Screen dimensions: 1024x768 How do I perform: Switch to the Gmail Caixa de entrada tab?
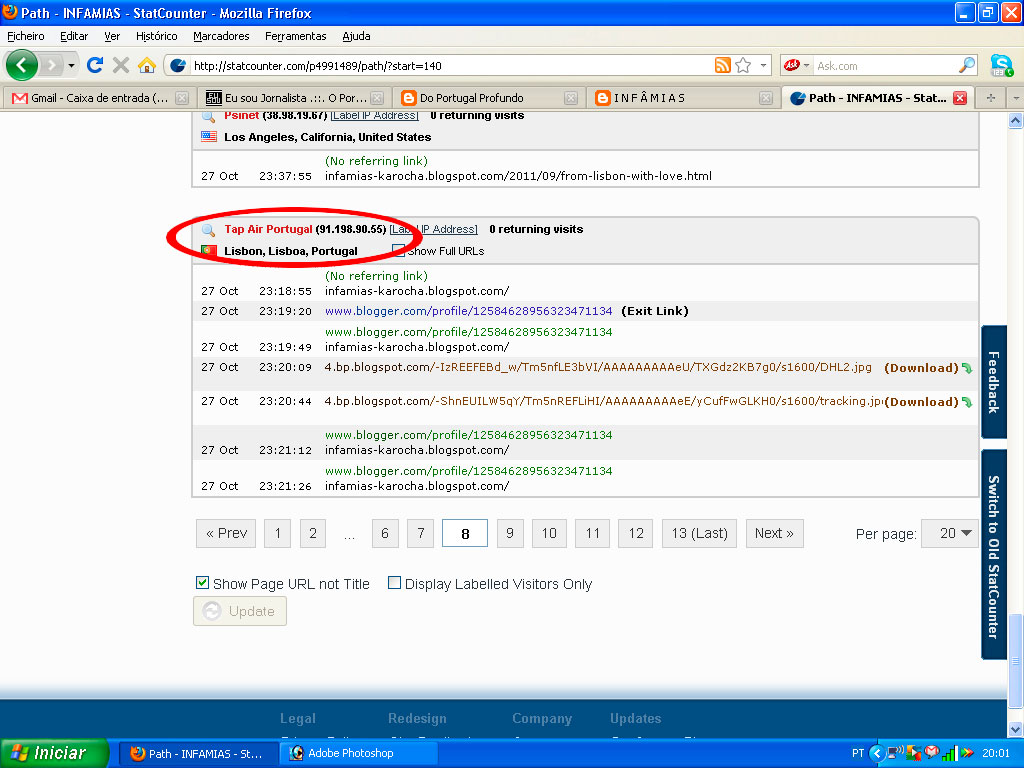click(99, 98)
